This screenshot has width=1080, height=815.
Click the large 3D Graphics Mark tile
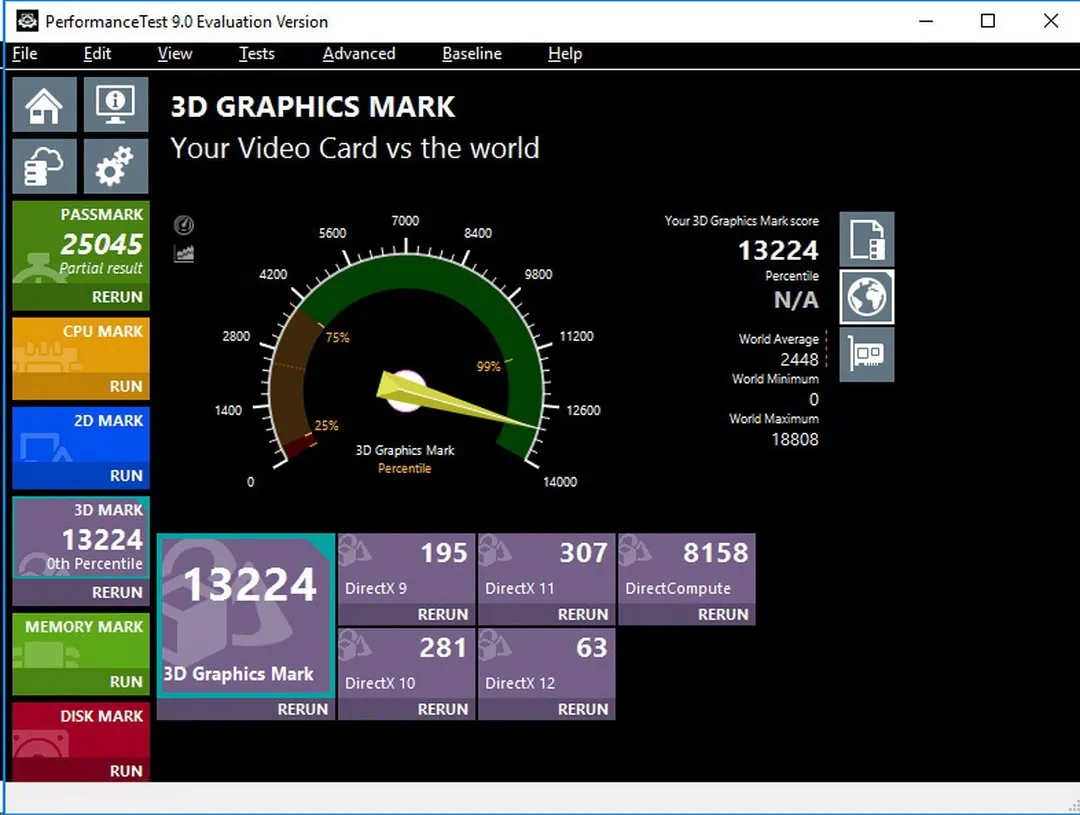point(246,615)
